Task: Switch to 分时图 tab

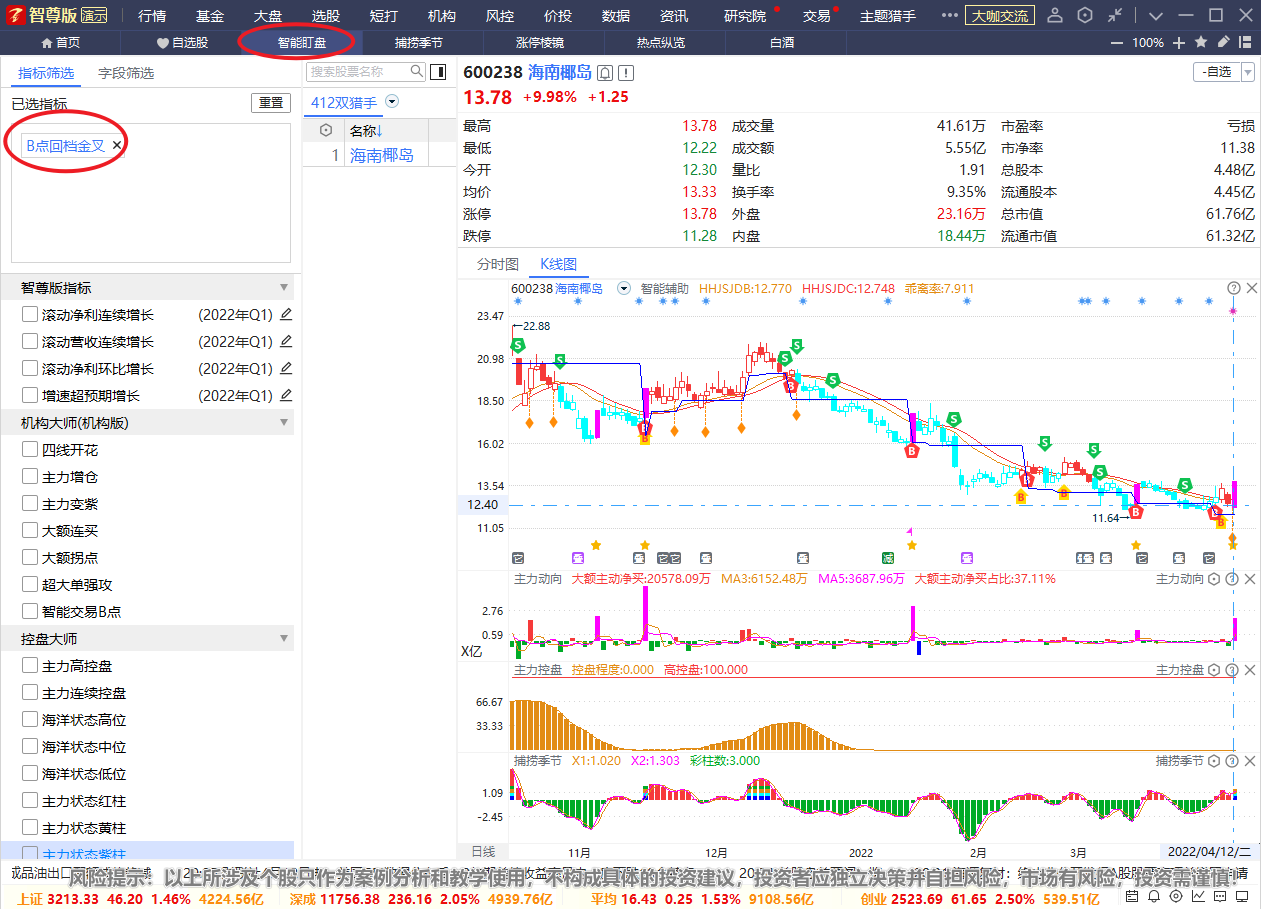Action: [x=497, y=264]
